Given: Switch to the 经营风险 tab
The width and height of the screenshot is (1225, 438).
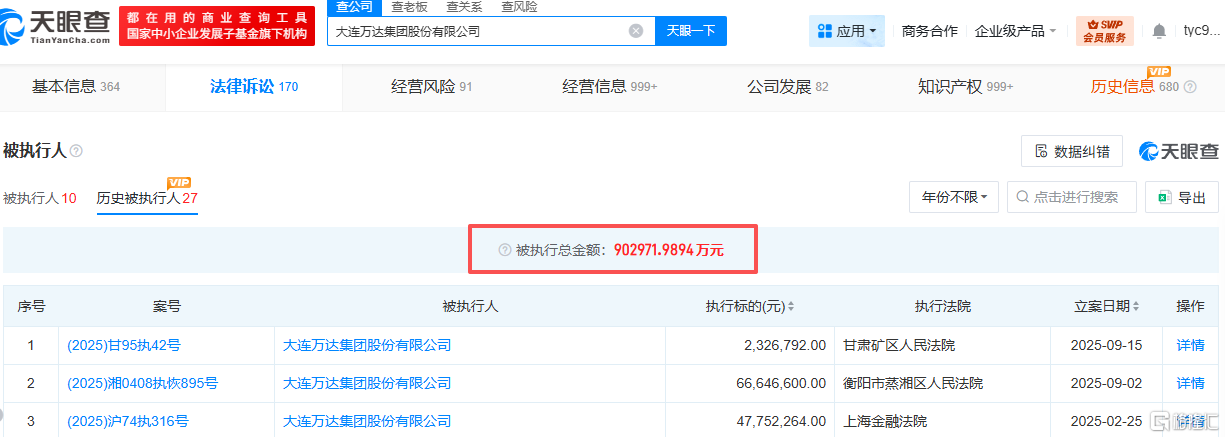Looking at the screenshot, I should (431, 87).
